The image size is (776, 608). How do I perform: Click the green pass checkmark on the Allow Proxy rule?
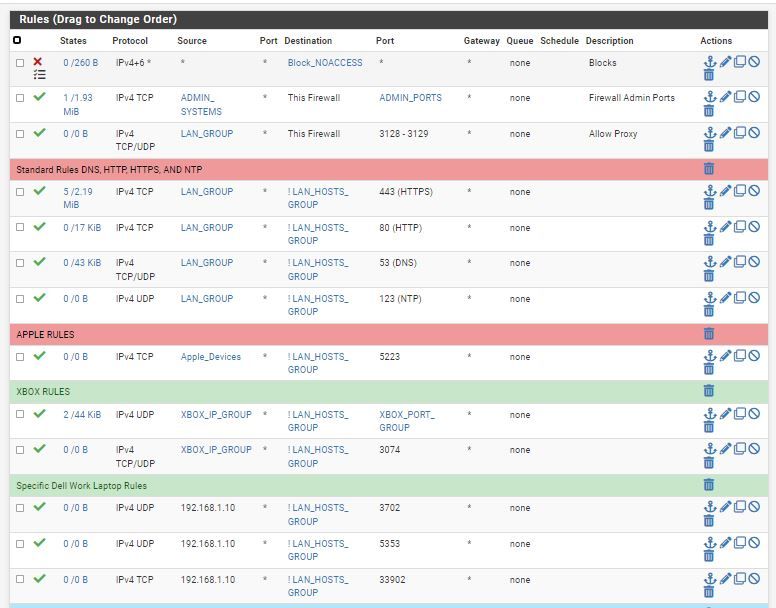39,133
